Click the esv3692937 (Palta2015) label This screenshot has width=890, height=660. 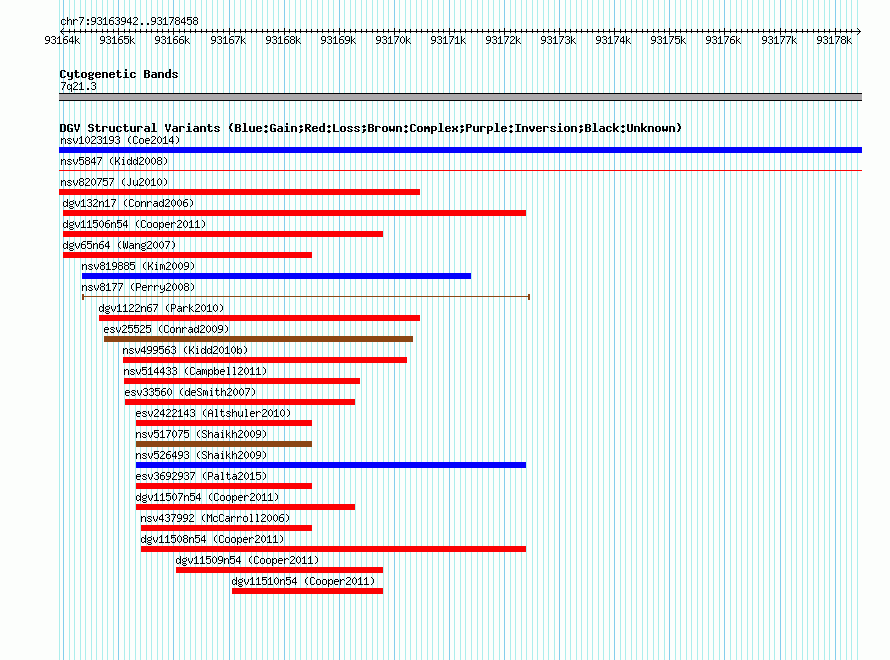point(201,476)
